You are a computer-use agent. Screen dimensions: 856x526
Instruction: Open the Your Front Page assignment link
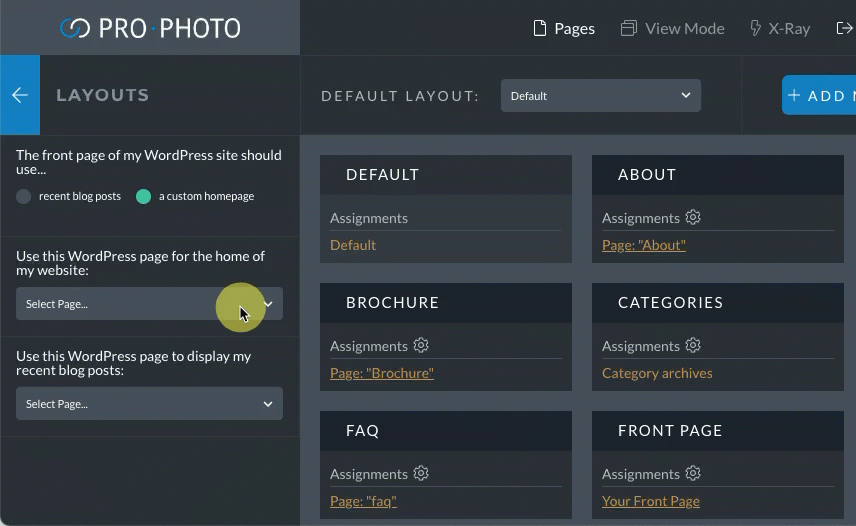[651, 501]
